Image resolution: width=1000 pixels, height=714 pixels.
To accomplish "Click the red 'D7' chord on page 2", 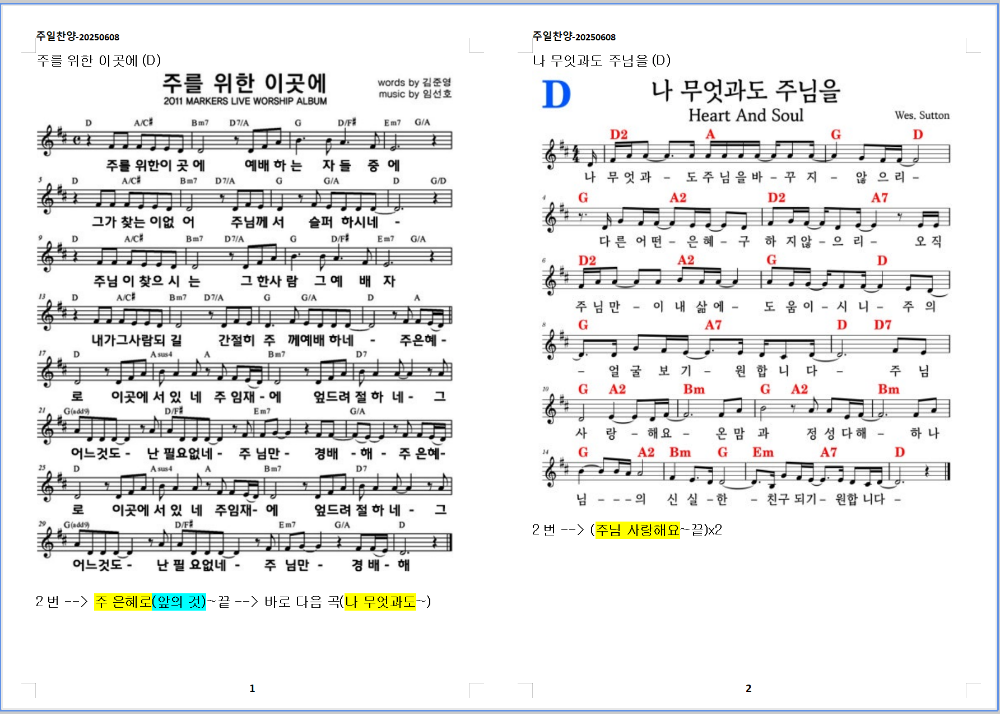I will click(883, 325).
